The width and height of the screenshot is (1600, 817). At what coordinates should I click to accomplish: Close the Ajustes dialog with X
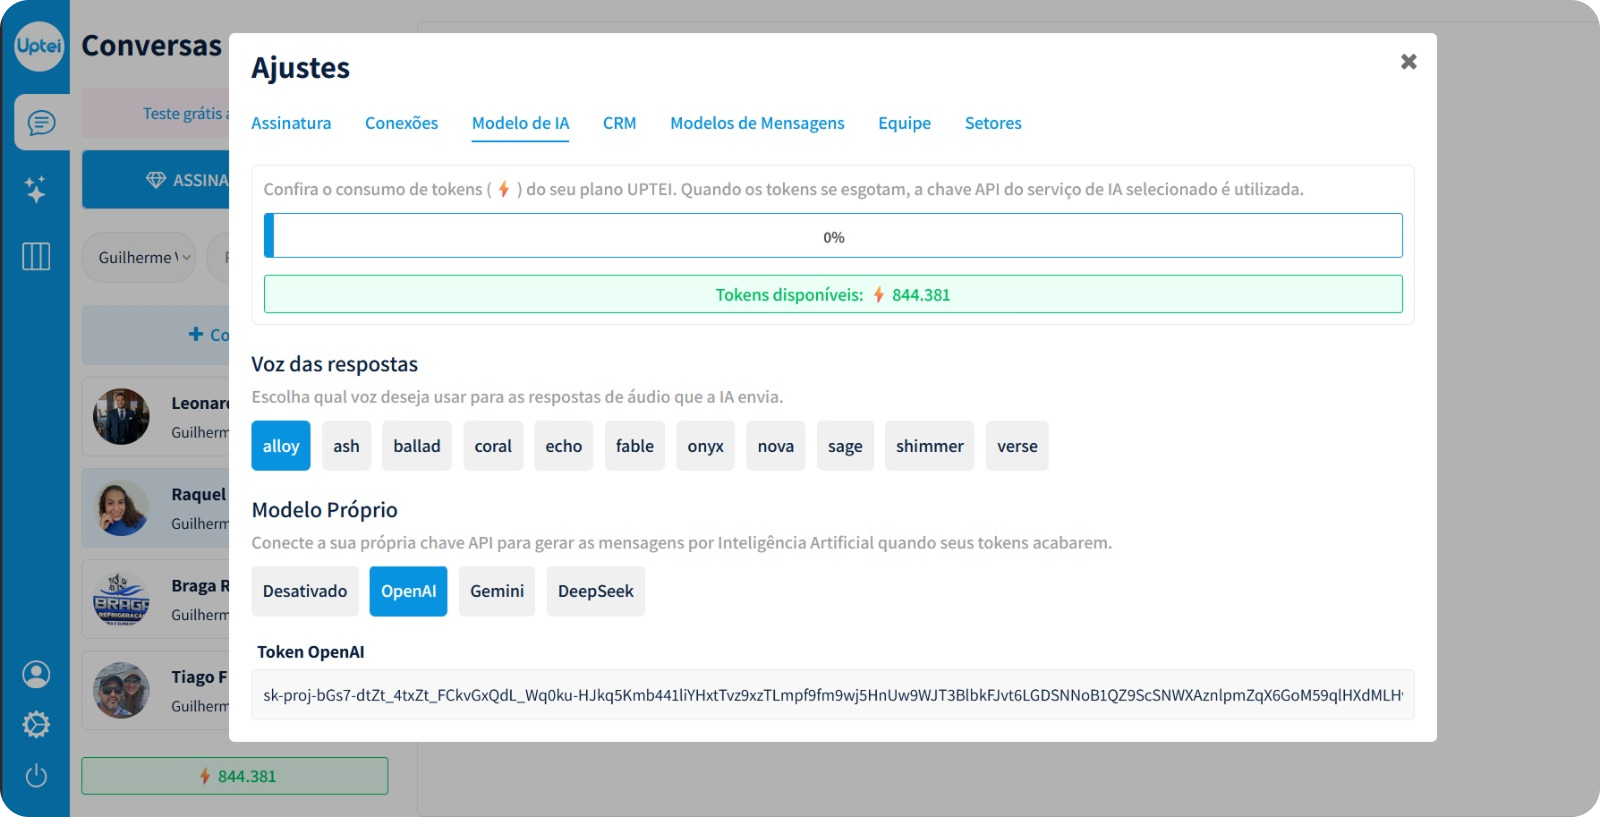point(1408,62)
